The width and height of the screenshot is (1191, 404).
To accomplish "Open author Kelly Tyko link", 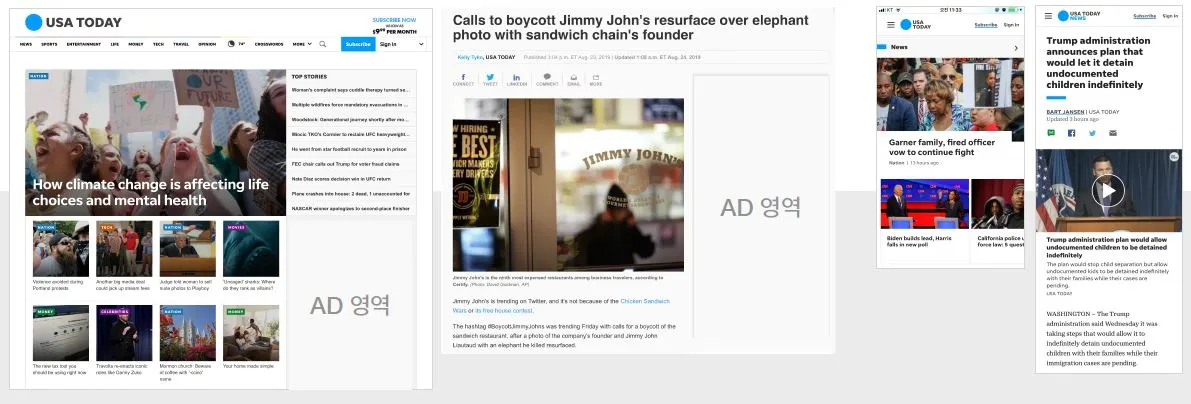I will pos(469,57).
